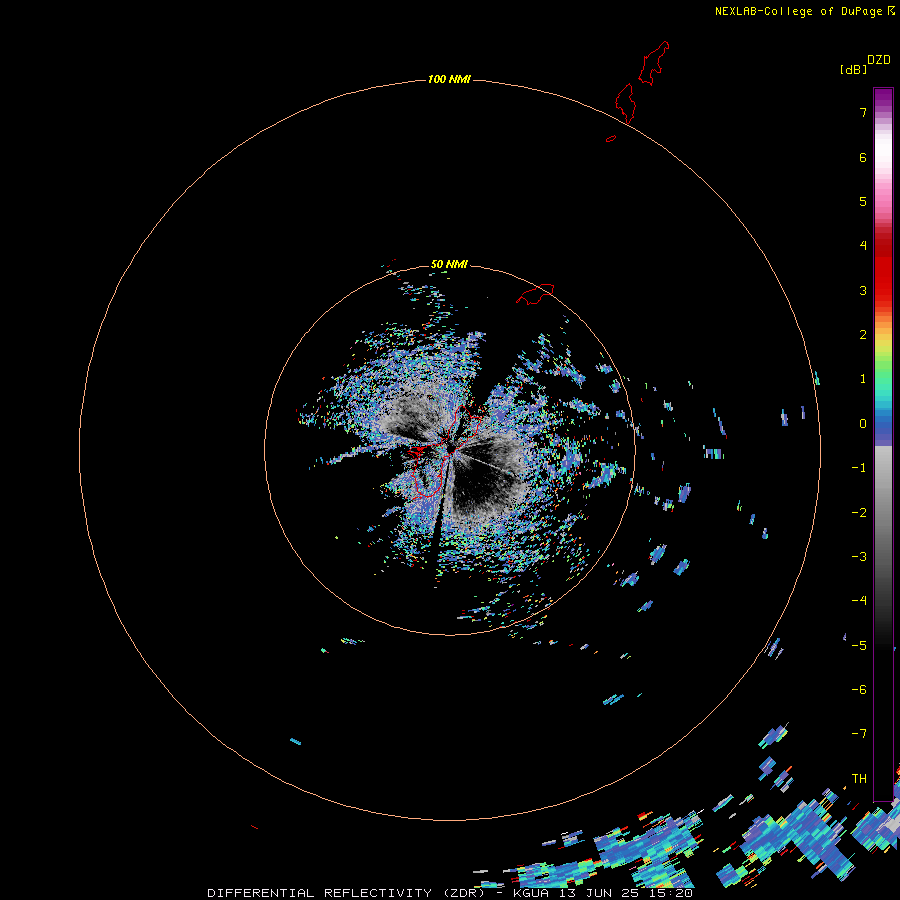Image resolution: width=900 pixels, height=900 pixels.
Task: Click the -7 dB scale label
Action: click(x=859, y=734)
